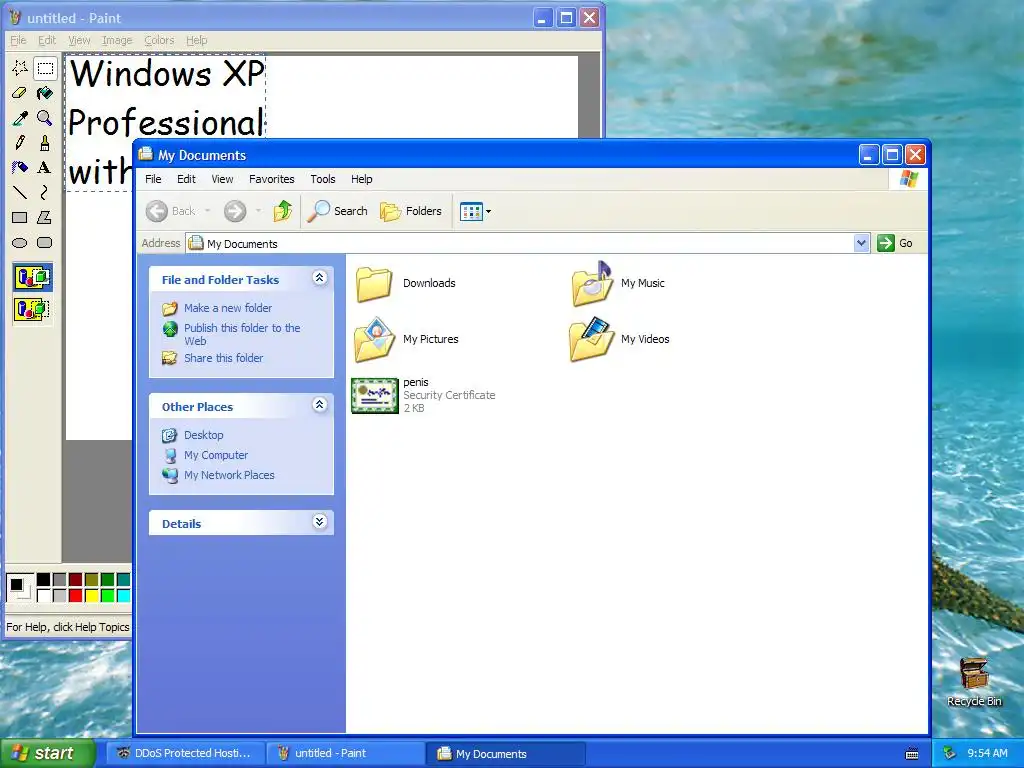The height and width of the screenshot is (768, 1024).
Task: Toggle the Folders pane button
Action: [x=411, y=211]
